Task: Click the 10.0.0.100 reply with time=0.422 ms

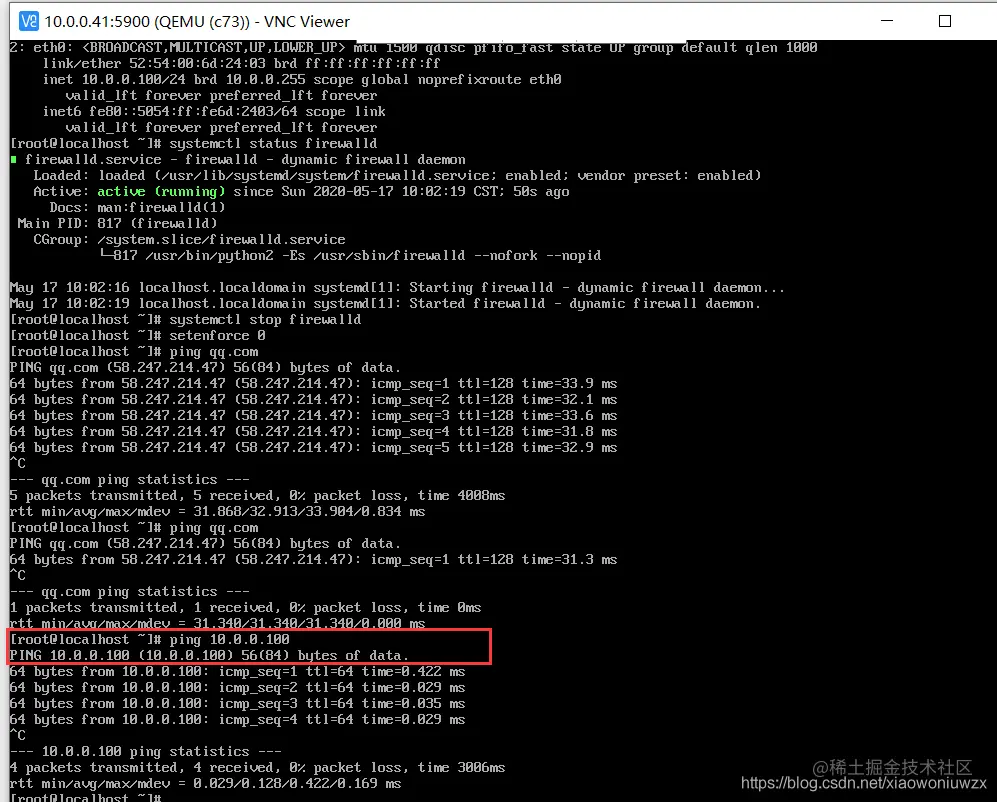Action: pos(237,672)
